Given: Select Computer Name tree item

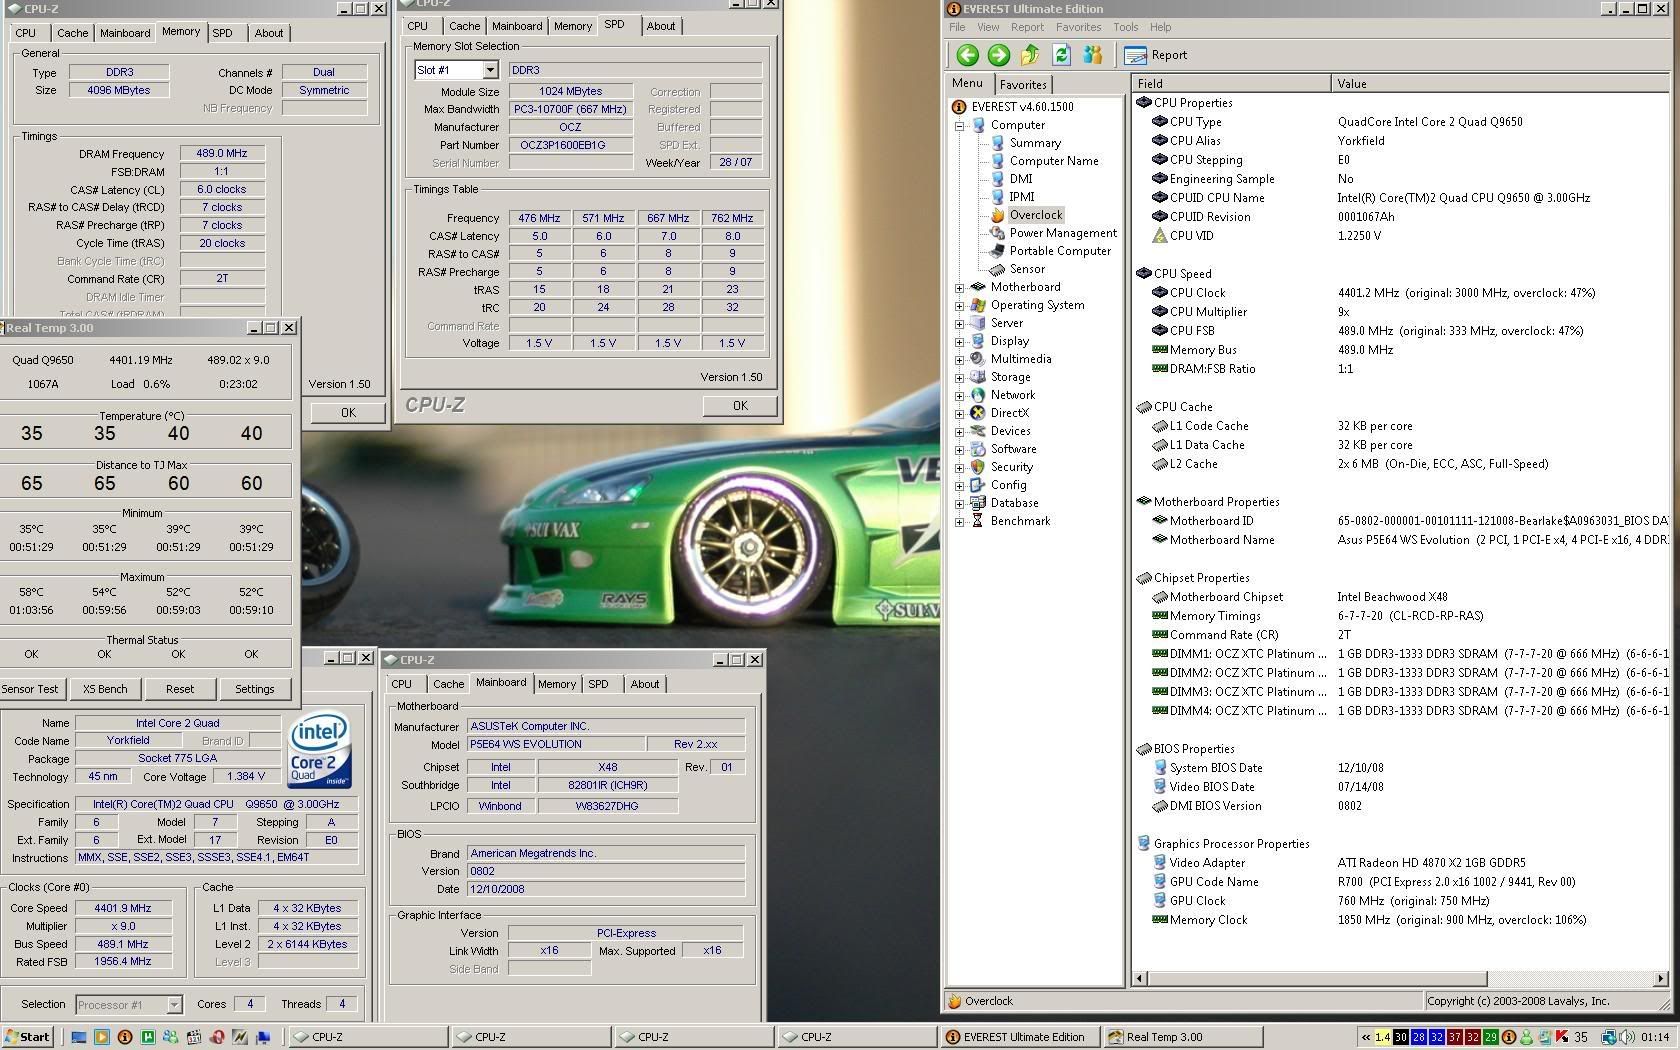Looking at the screenshot, I should point(1053,161).
